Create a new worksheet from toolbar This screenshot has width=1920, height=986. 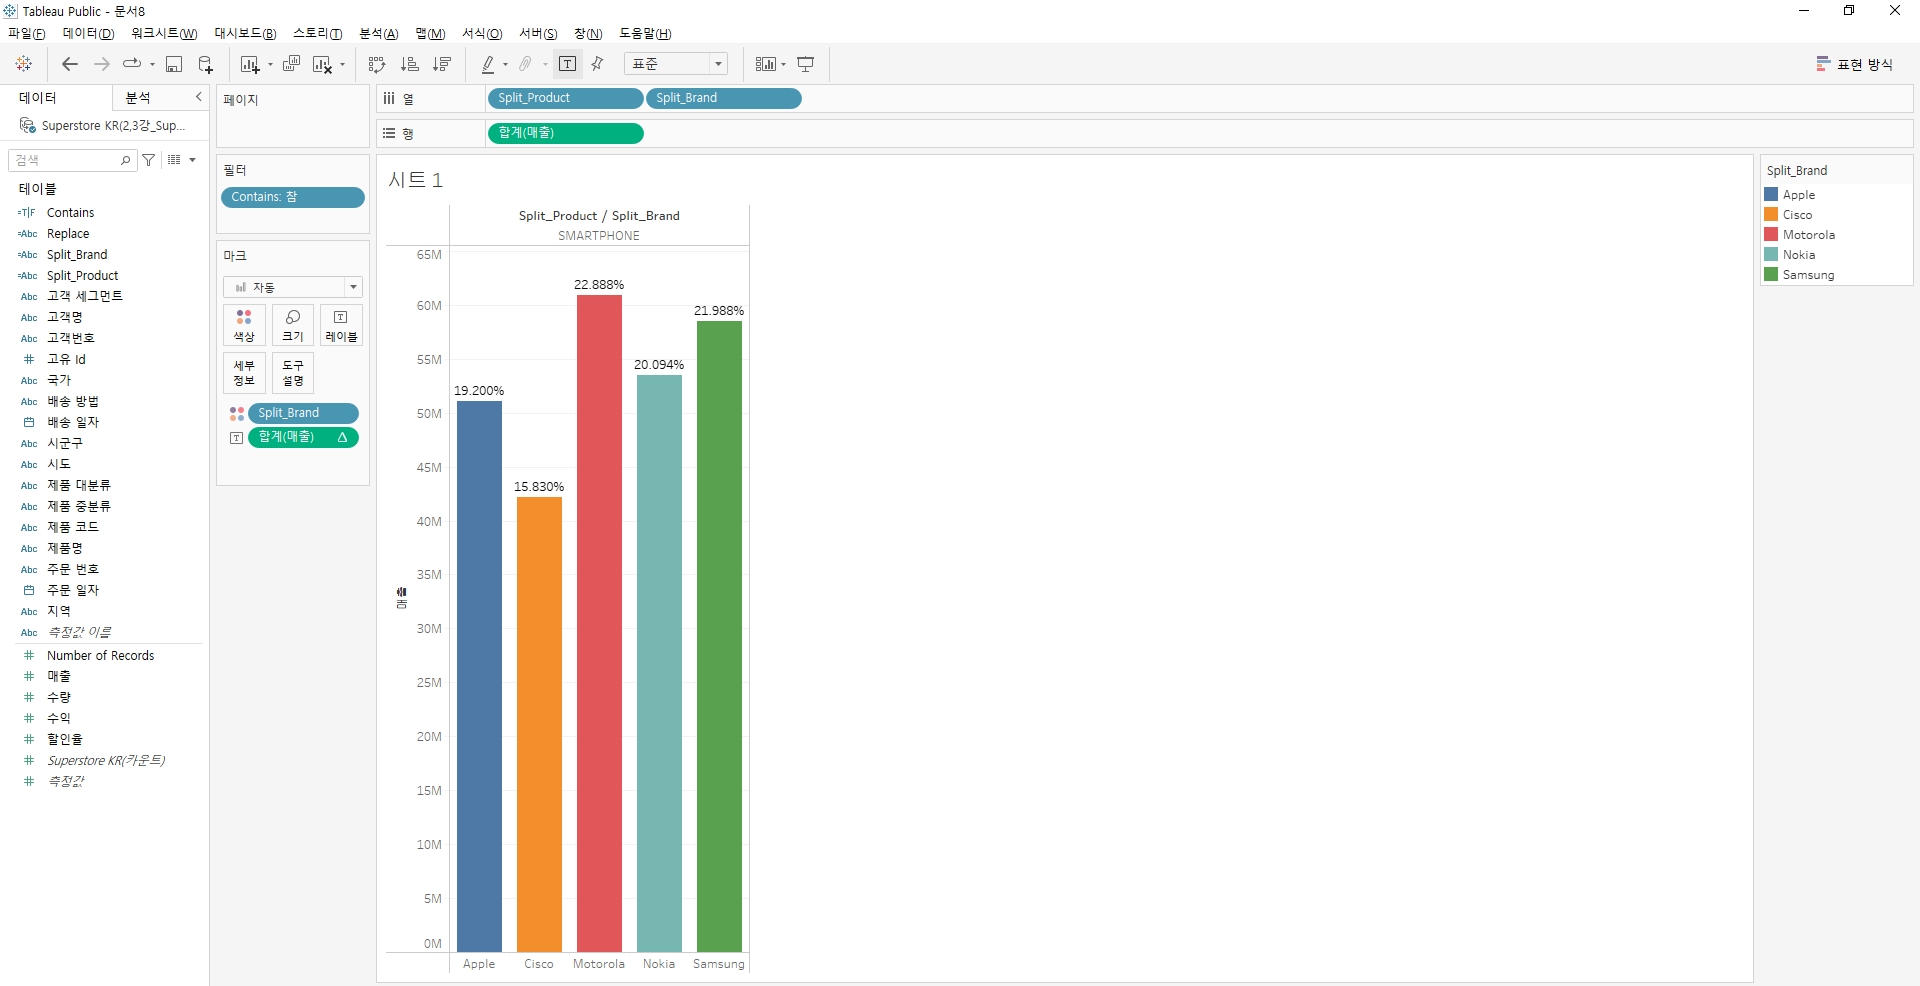coord(250,64)
